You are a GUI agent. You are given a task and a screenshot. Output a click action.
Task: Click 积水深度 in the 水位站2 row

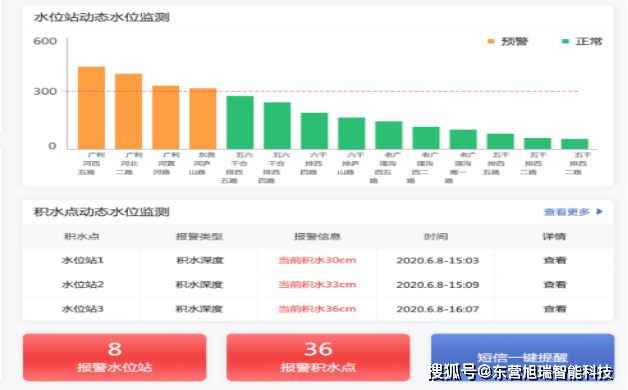point(199,285)
